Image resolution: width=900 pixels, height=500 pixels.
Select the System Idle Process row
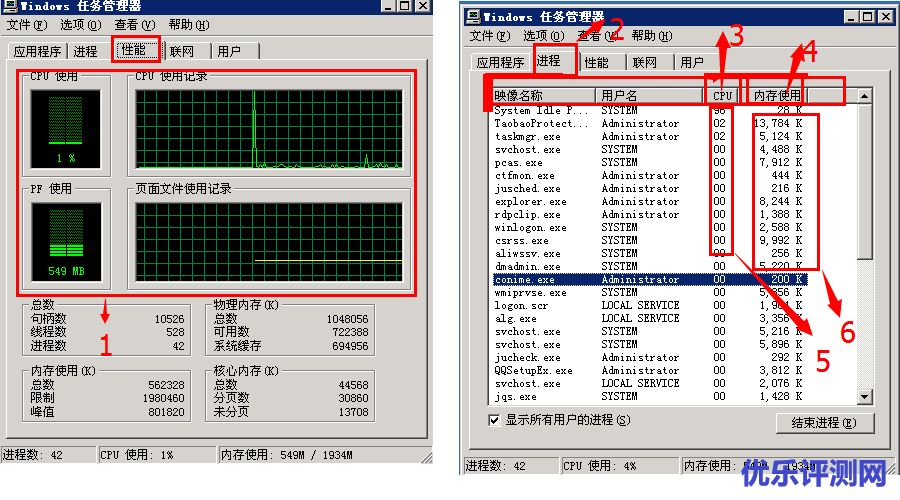[650, 110]
